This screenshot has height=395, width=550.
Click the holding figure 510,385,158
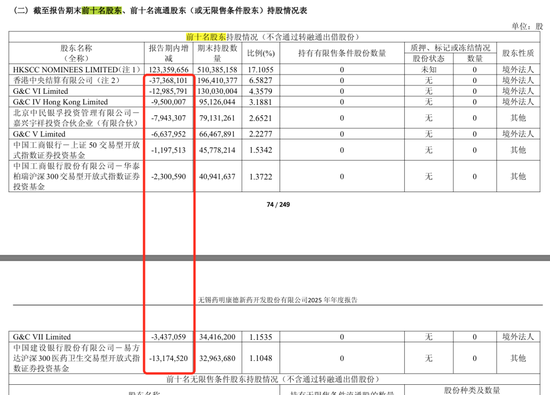tap(217, 69)
